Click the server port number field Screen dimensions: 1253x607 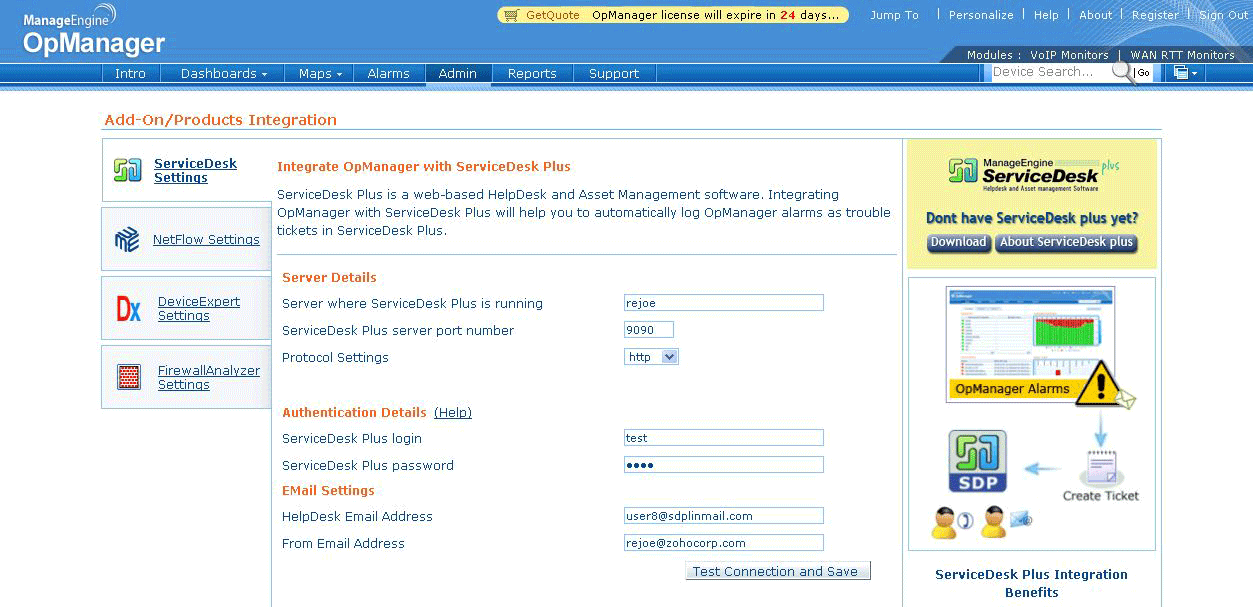[x=649, y=330]
